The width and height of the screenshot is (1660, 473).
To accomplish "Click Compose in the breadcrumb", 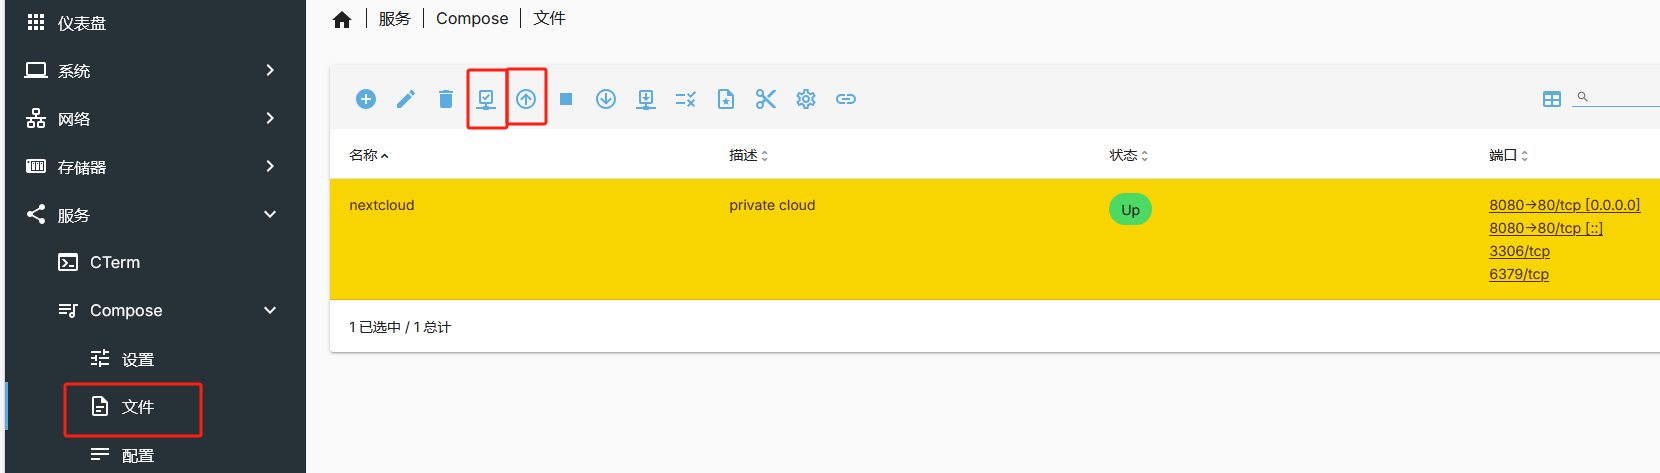I will [472, 18].
